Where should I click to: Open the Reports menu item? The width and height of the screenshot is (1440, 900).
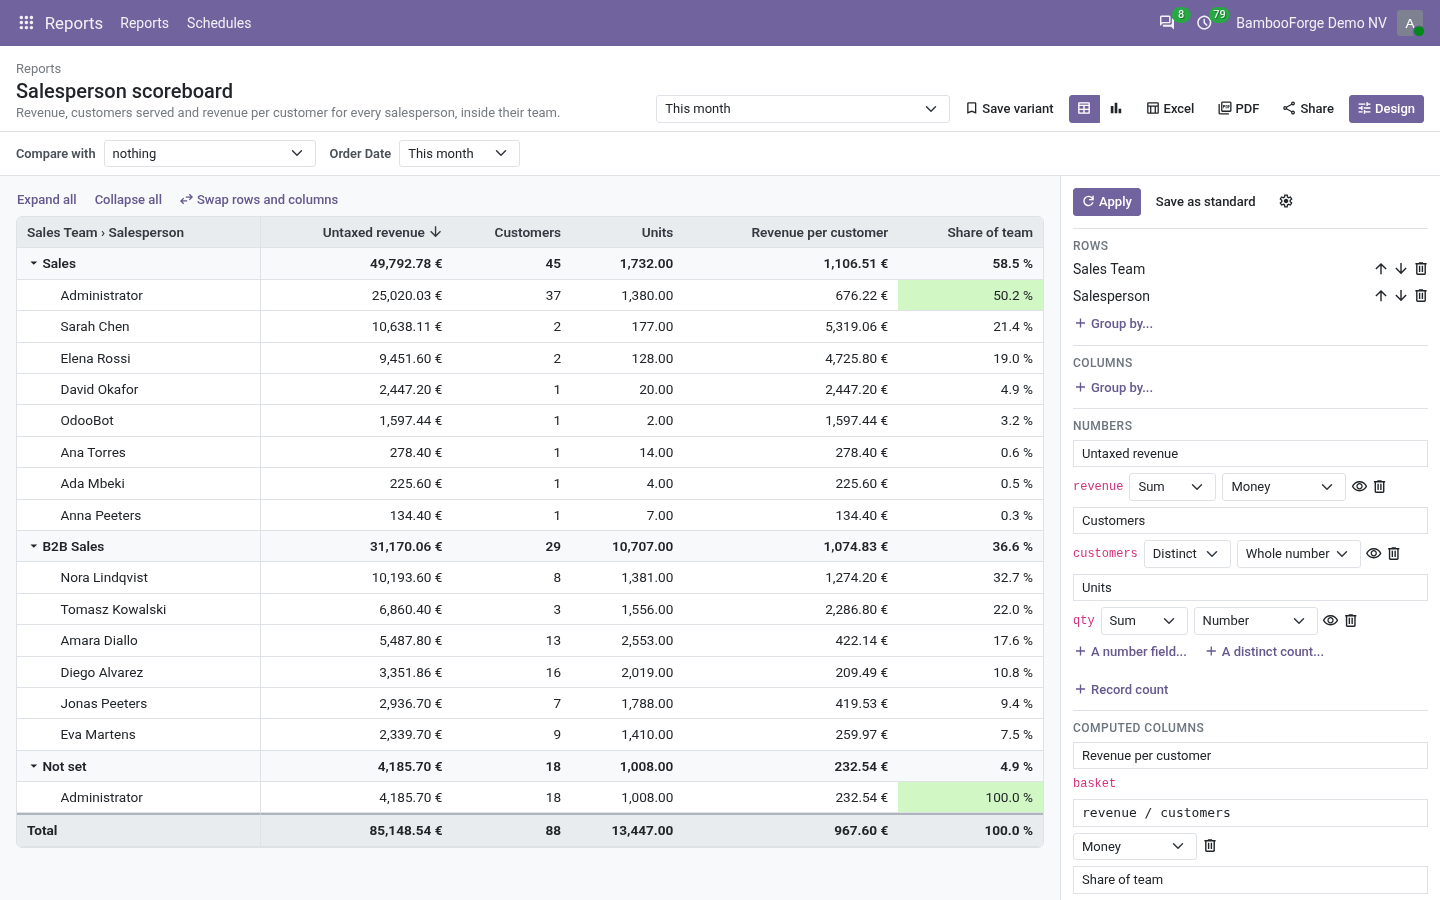[144, 23]
